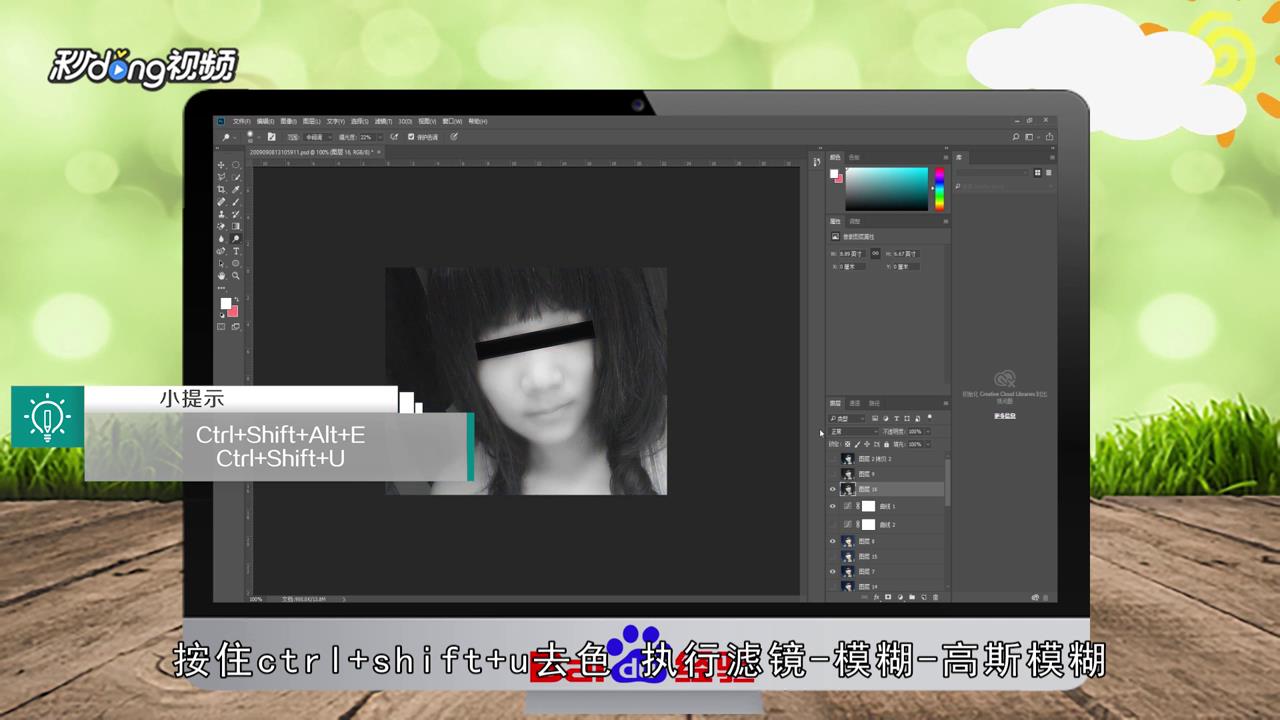1280x720 pixels.
Task: Click the rainbow hue slider strip
Action: coord(939,189)
